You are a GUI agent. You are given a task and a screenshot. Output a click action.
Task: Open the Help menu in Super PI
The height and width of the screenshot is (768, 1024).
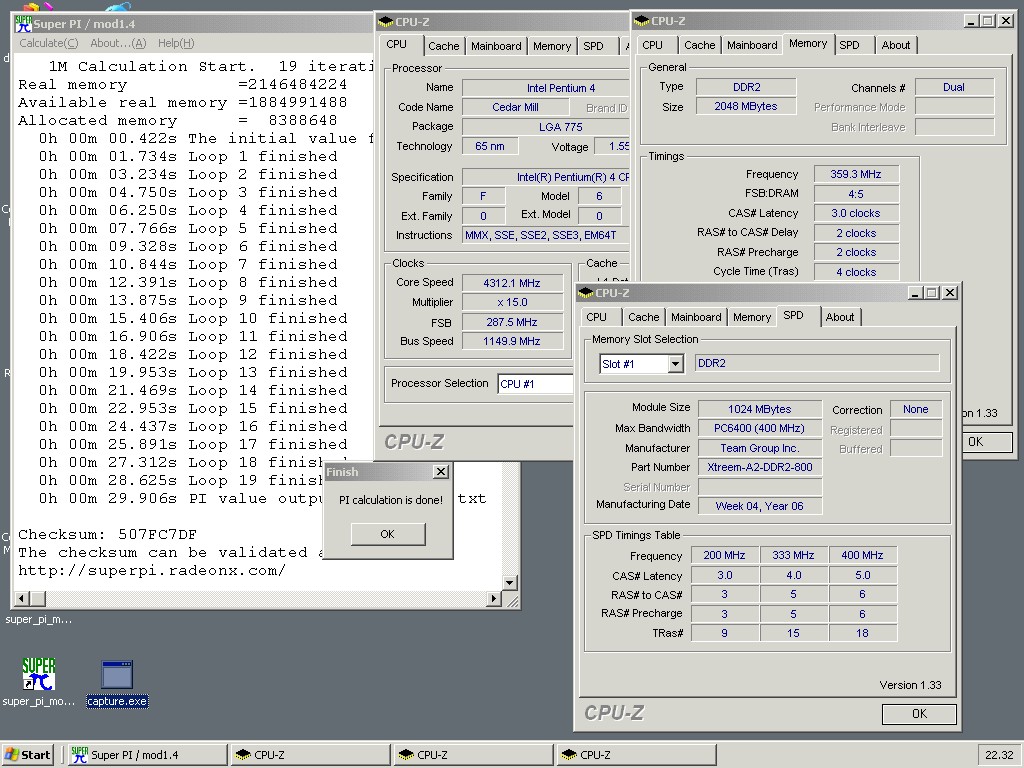pyautogui.click(x=176, y=43)
